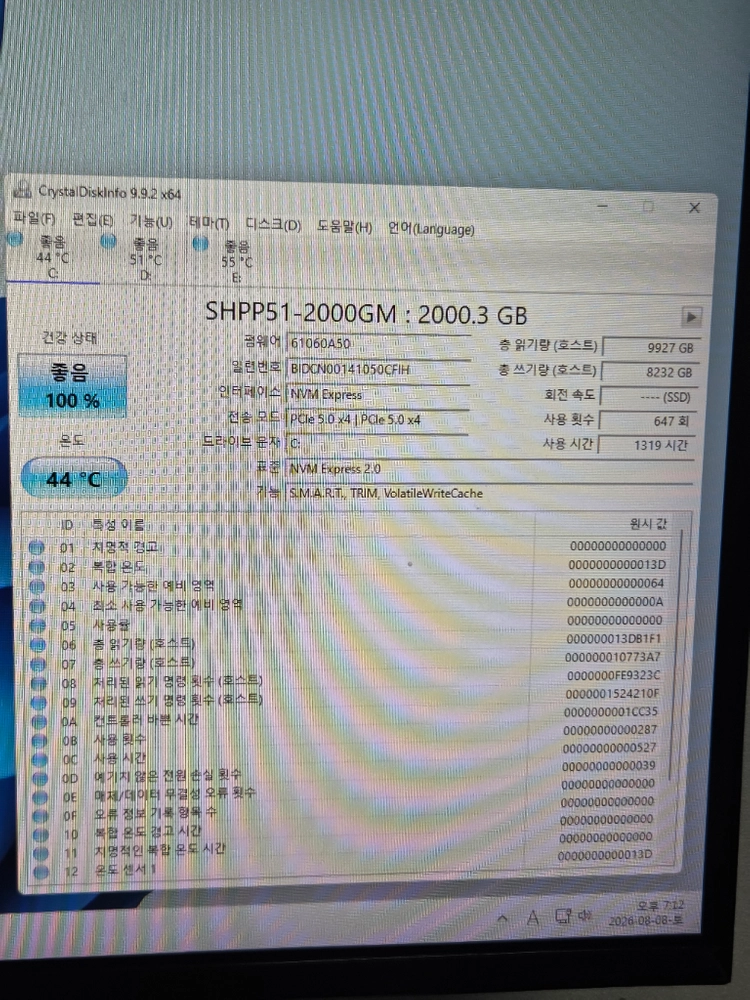The width and height of the screenshot is (750, 1000).
Task: Click the transfer mode field PCIe 5.0 x4
Action: [x=377, y=419]
